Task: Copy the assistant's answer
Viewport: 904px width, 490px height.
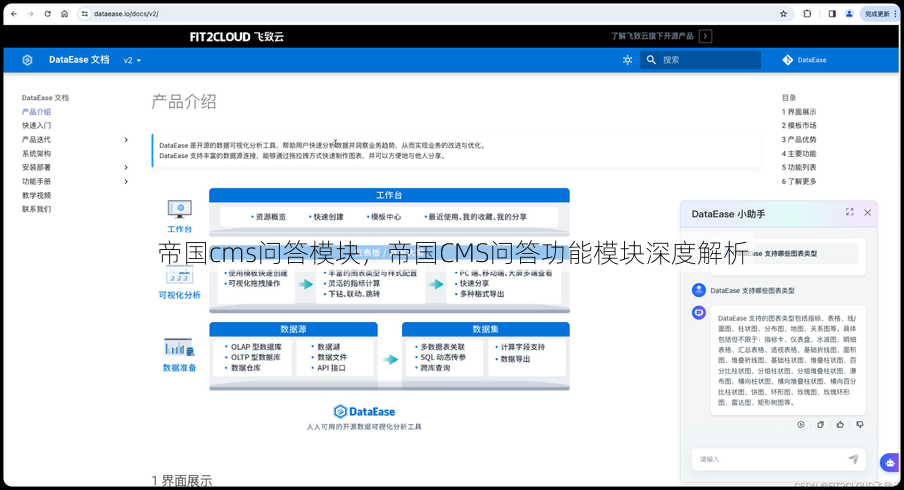Action: 820,425
